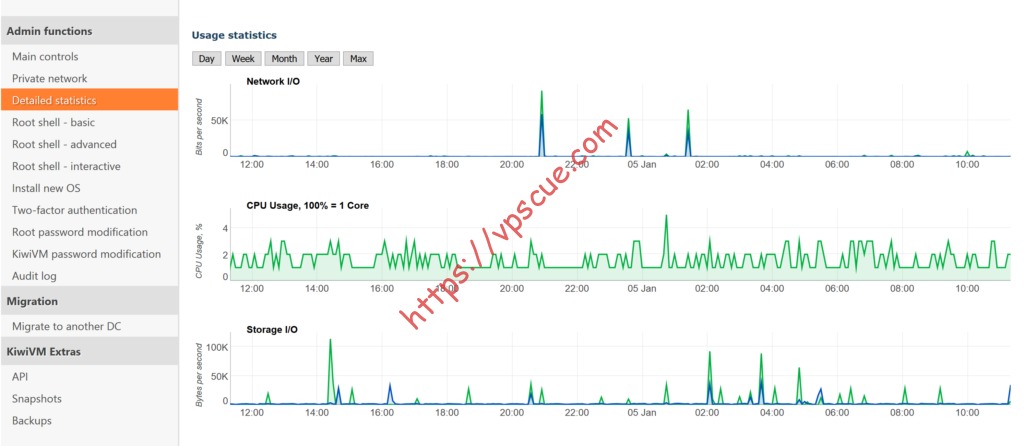Open Migrate to another DC
This screenshot has width=1024, height=446.
89,326
